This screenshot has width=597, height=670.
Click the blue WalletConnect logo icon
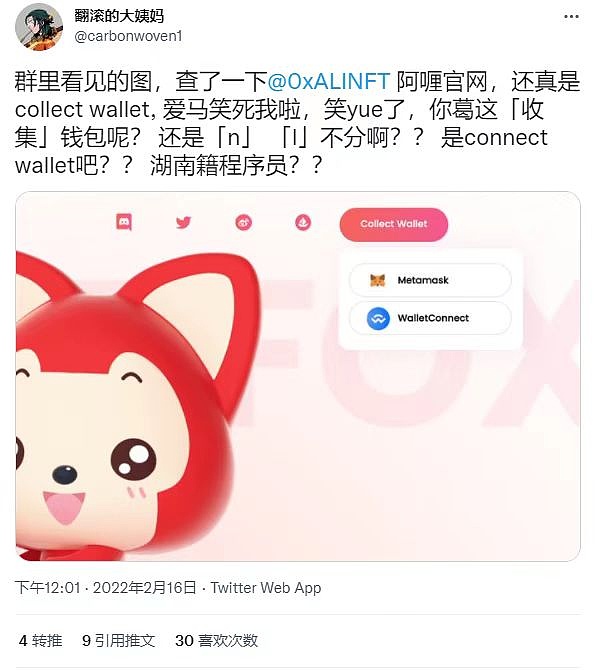click(x=378, y=318)
